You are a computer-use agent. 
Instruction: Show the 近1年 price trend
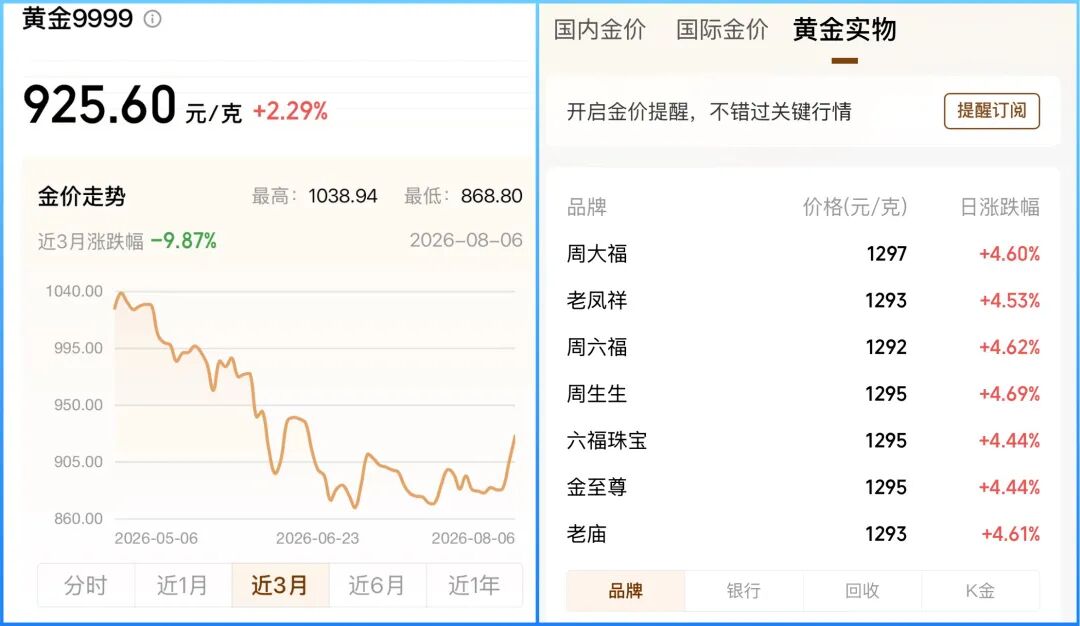click(475, 585)
